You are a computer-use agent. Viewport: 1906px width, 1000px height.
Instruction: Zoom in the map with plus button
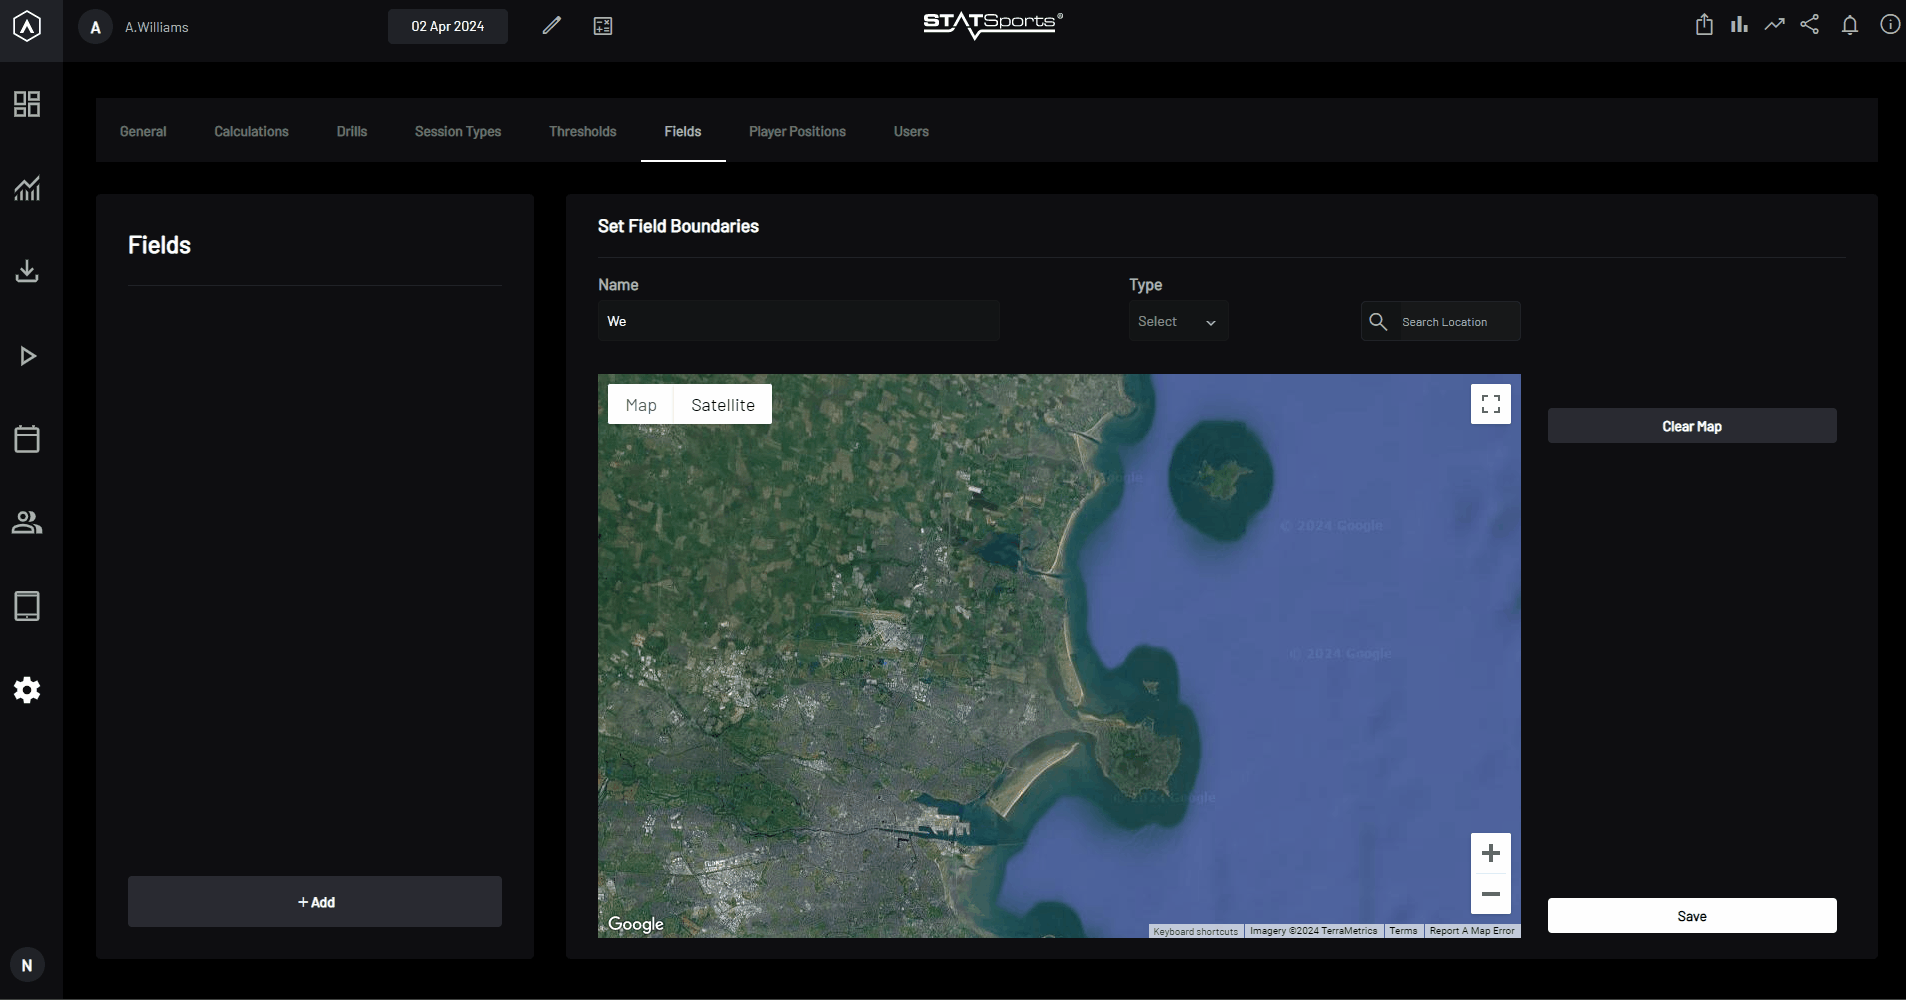(x=1491, y=853)
